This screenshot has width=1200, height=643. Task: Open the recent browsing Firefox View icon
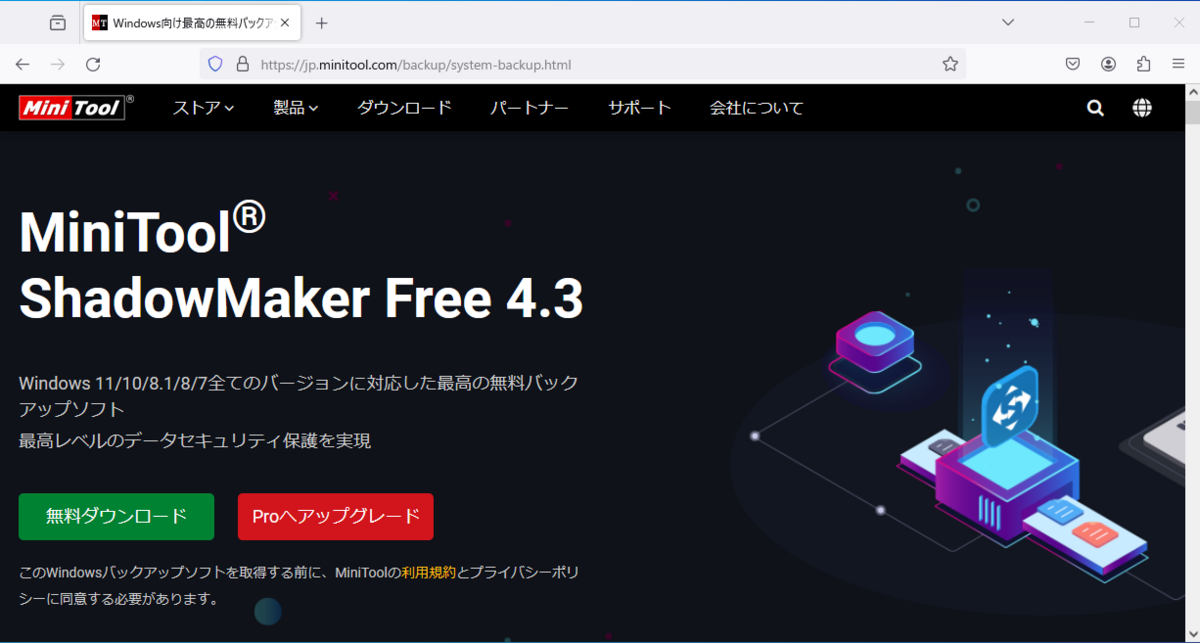58,22
